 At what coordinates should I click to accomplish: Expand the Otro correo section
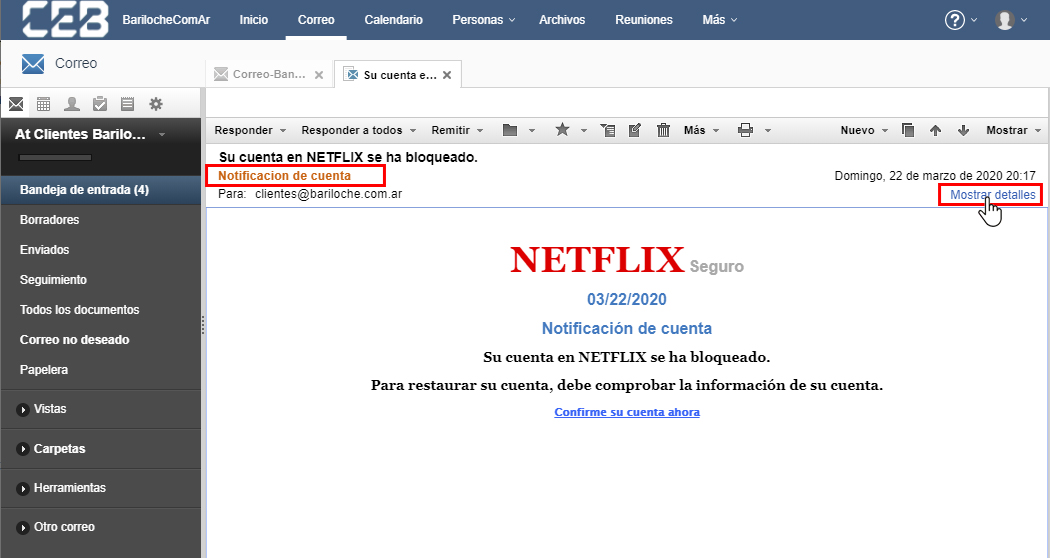(x=23, y=527)
